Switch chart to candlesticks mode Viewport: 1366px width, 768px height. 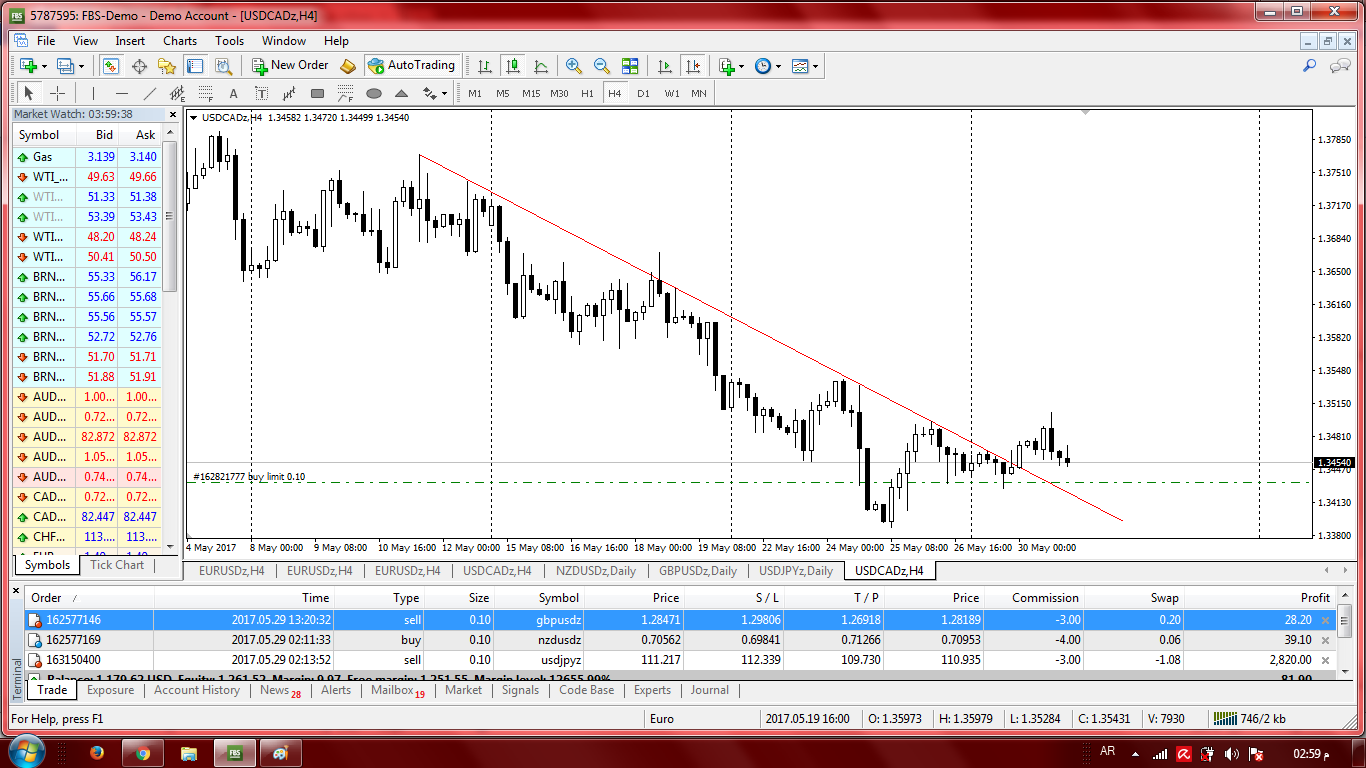513,66
